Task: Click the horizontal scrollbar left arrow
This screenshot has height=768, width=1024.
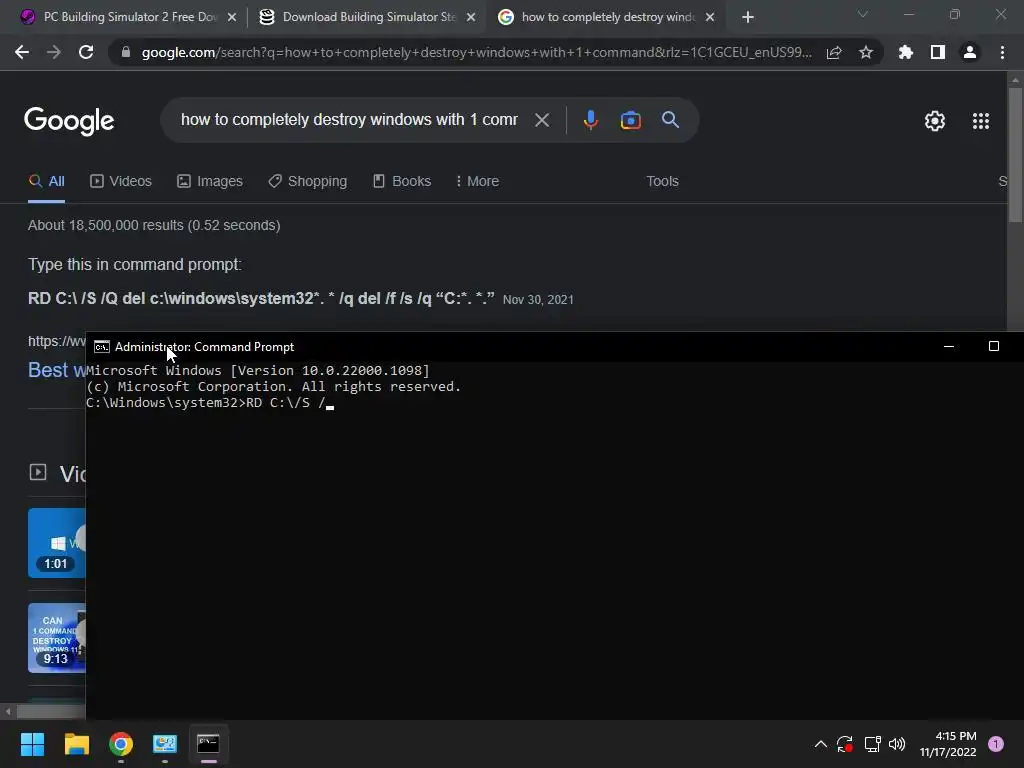Action: 8,711
